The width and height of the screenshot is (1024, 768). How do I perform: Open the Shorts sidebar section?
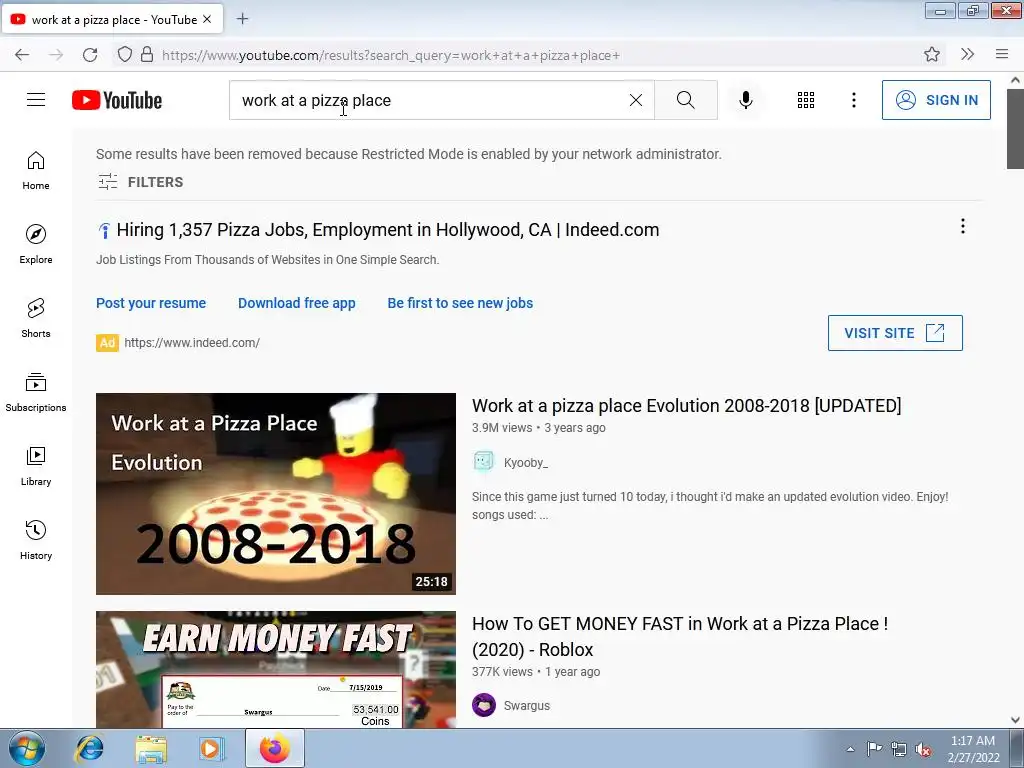point(36,318)
